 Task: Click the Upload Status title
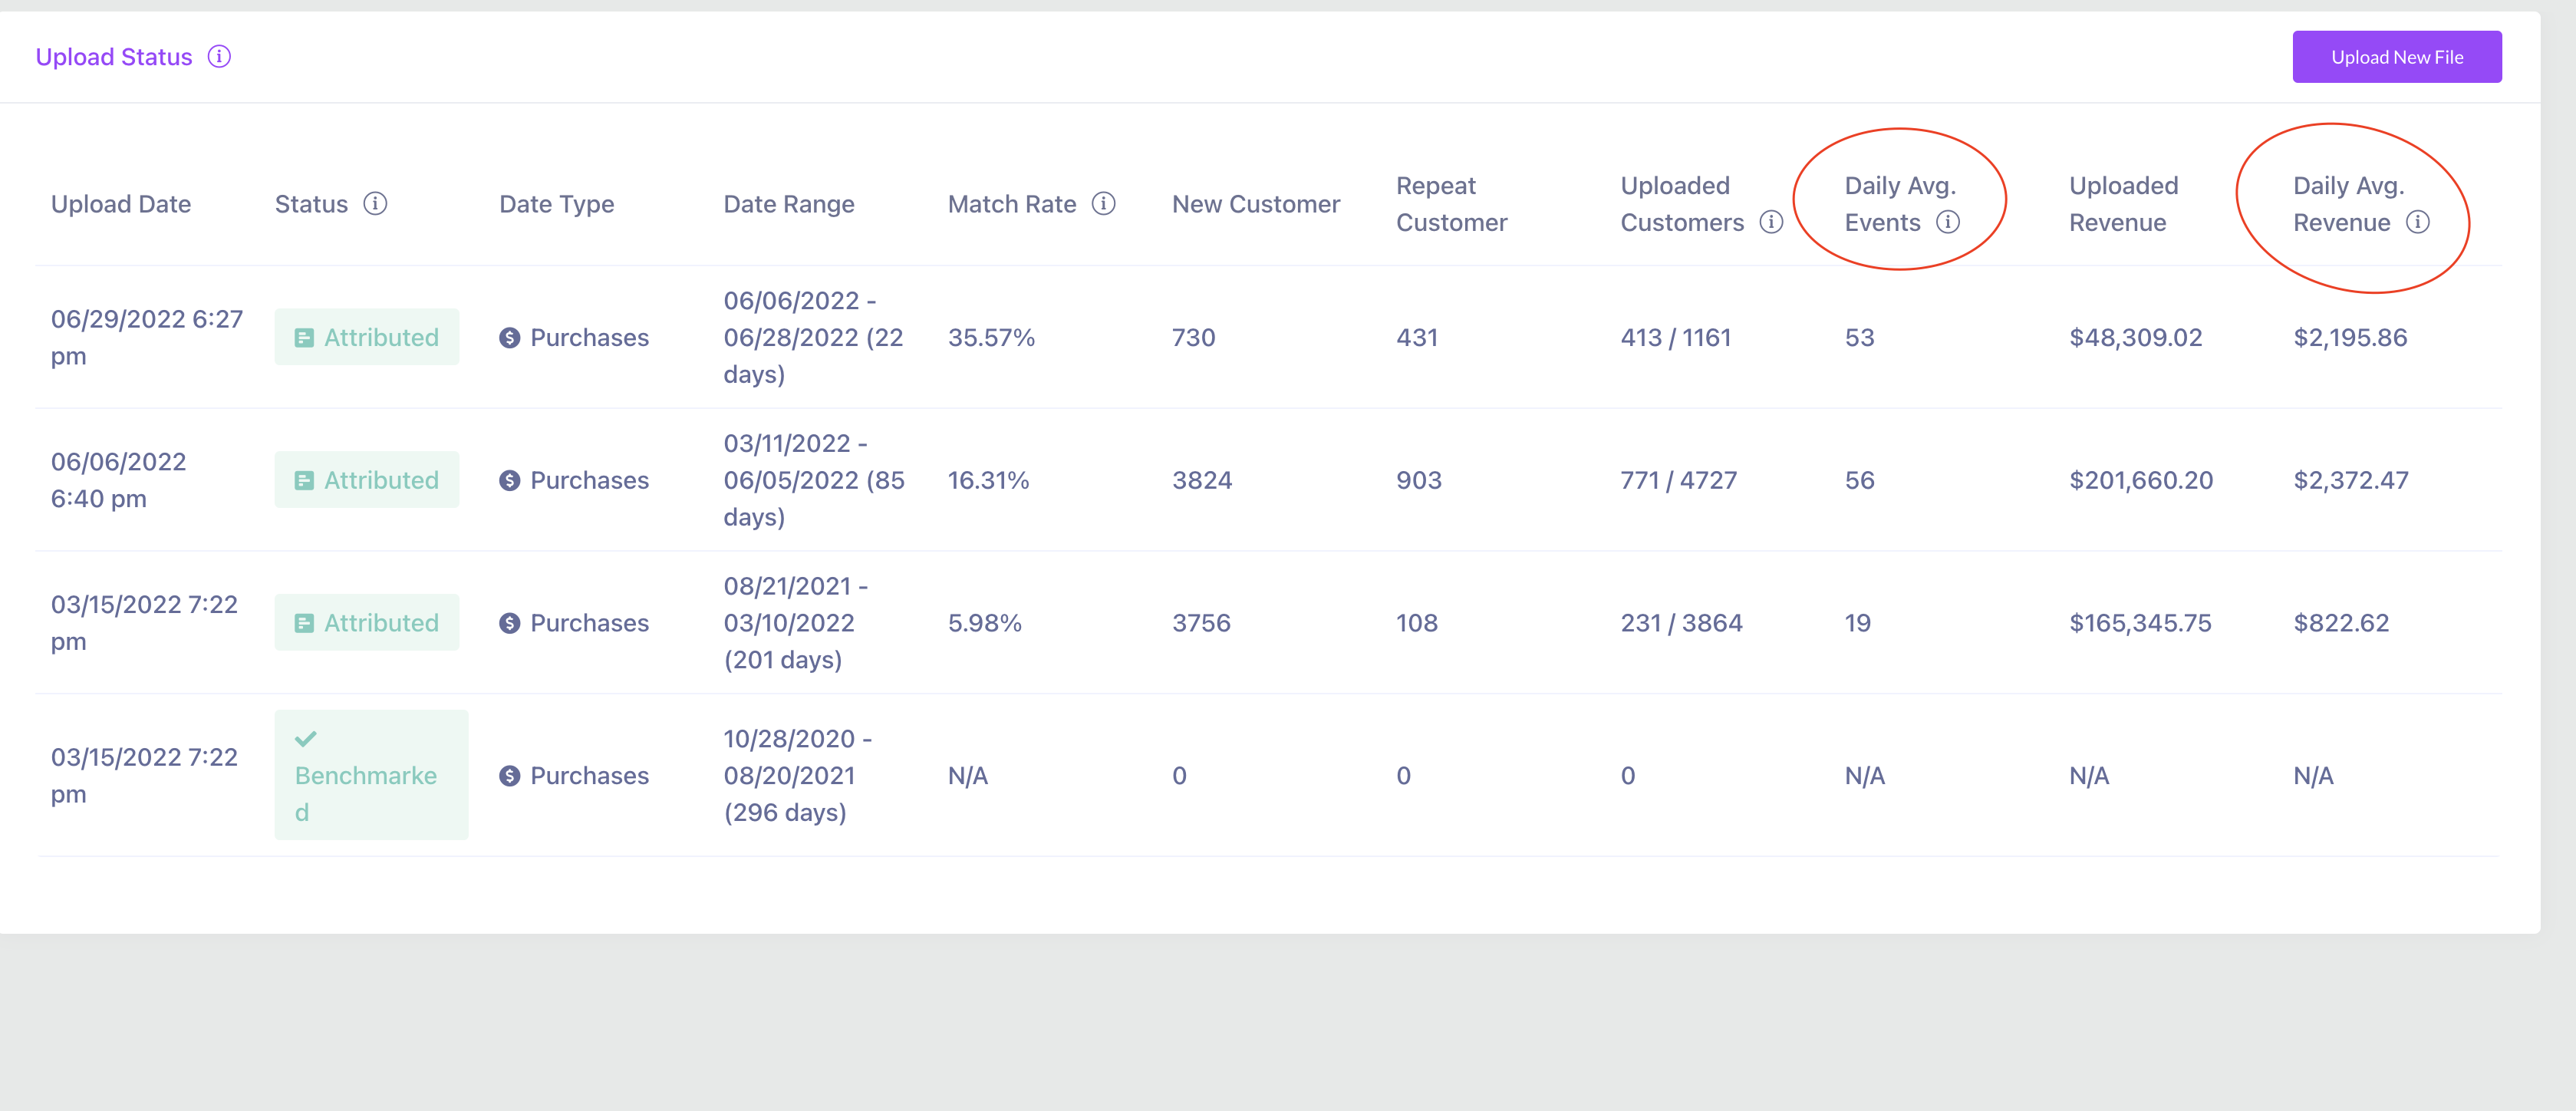114,57
